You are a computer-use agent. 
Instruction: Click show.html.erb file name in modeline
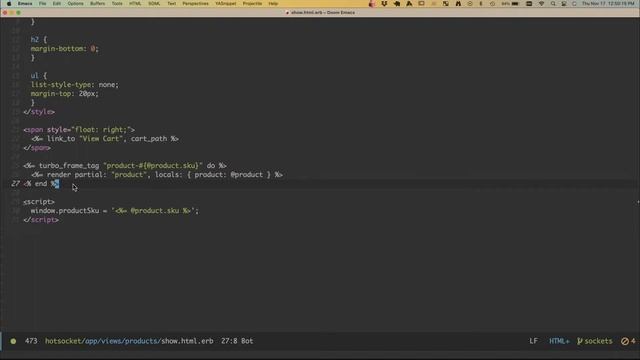pos(187,341)
